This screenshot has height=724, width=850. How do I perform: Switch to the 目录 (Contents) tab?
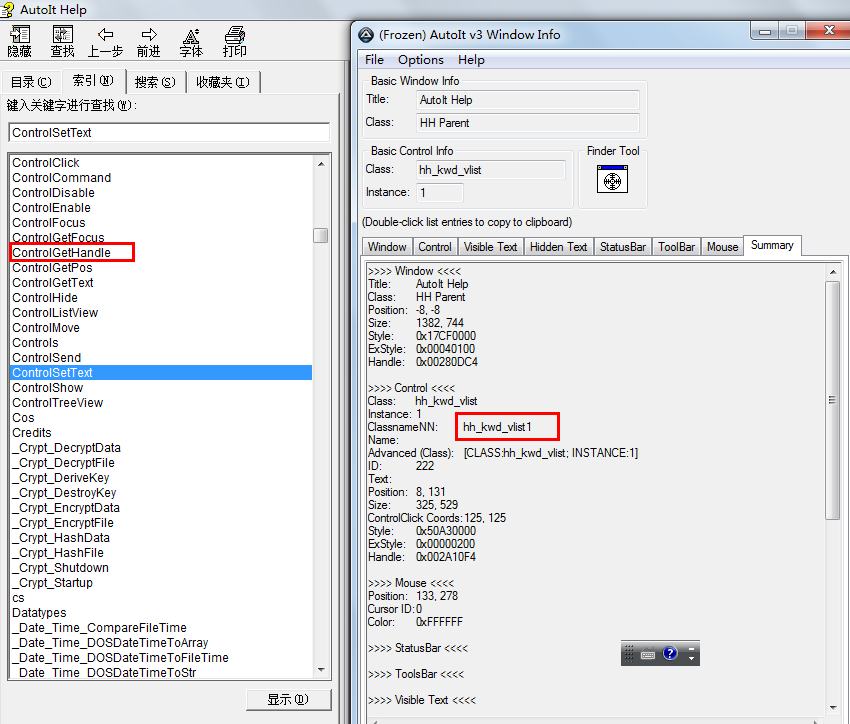[31, 82]
